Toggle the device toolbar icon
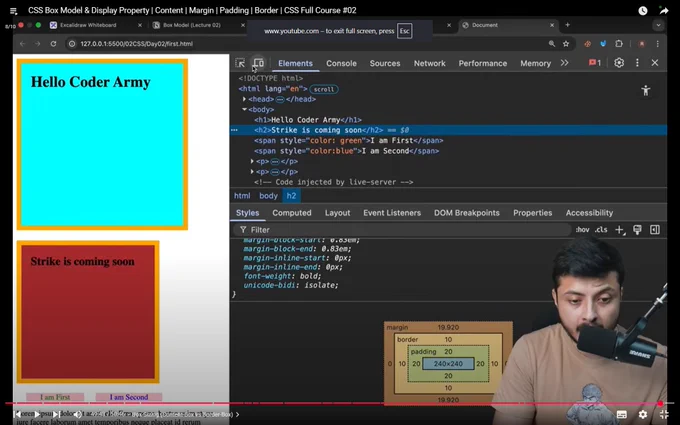Image resolution: width=680 pixels, height=425 pixels. [258, 63]
